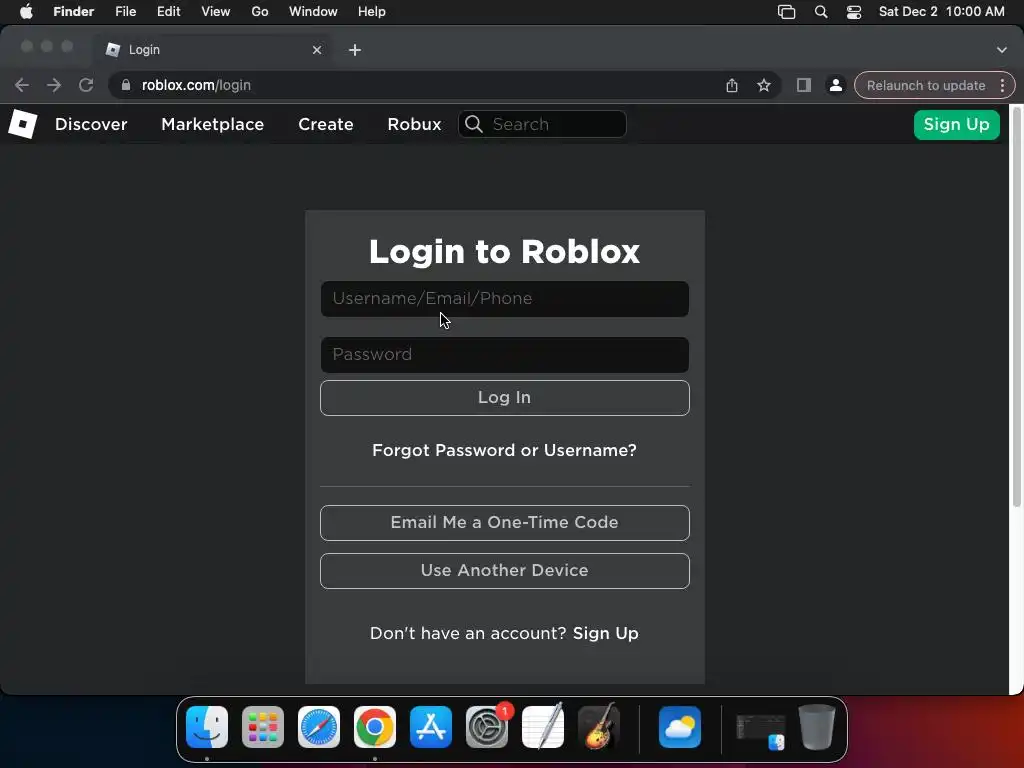The image size is (1024, 768).
Task: Open Finder from the Dock
Action: point(207,727)
